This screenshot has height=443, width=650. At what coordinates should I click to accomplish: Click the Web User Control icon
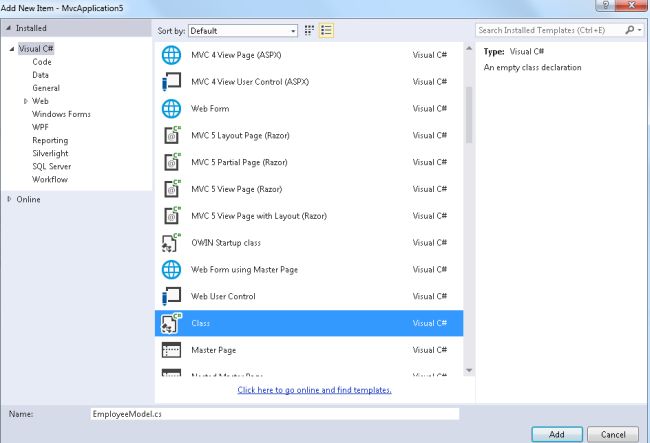coord(171,296)
